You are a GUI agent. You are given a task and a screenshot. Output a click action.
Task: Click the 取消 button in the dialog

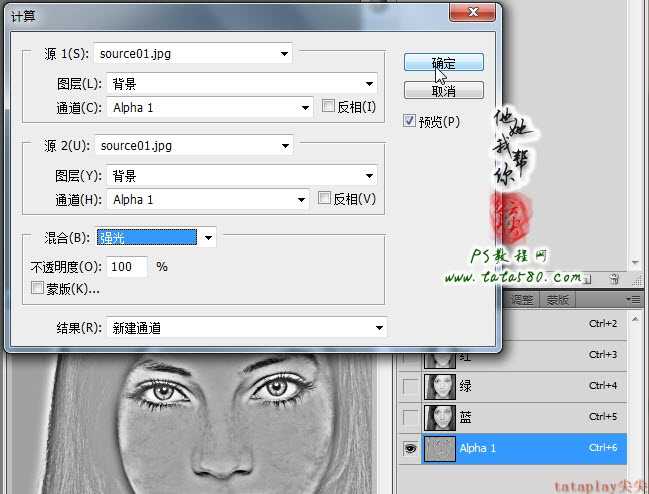tap(443, 90)
